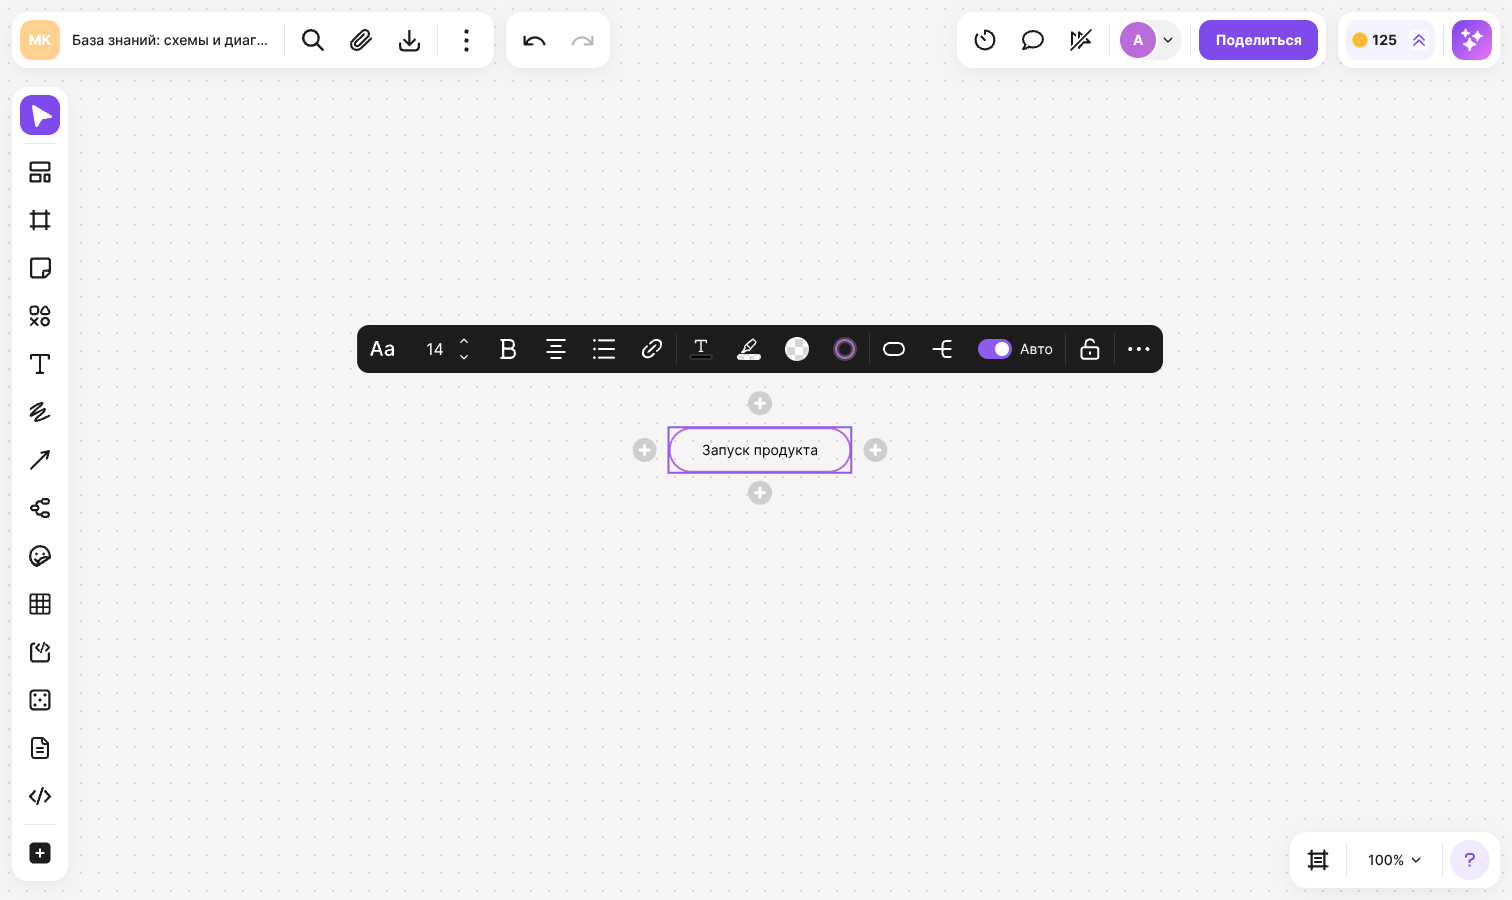Increase font size with up arrow
This screenshot has height=900, width=1512.
coord(464,342)
